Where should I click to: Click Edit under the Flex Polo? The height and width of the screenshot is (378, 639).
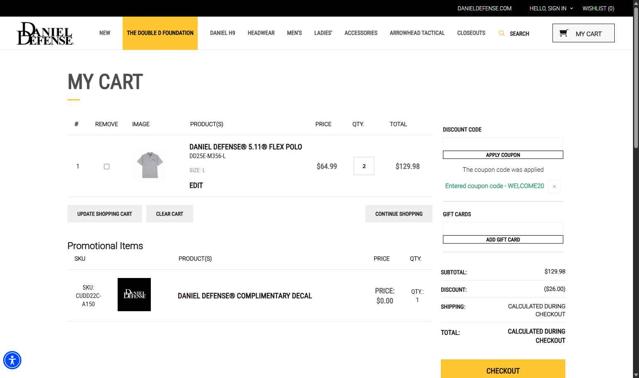click(x=196, y=185)
